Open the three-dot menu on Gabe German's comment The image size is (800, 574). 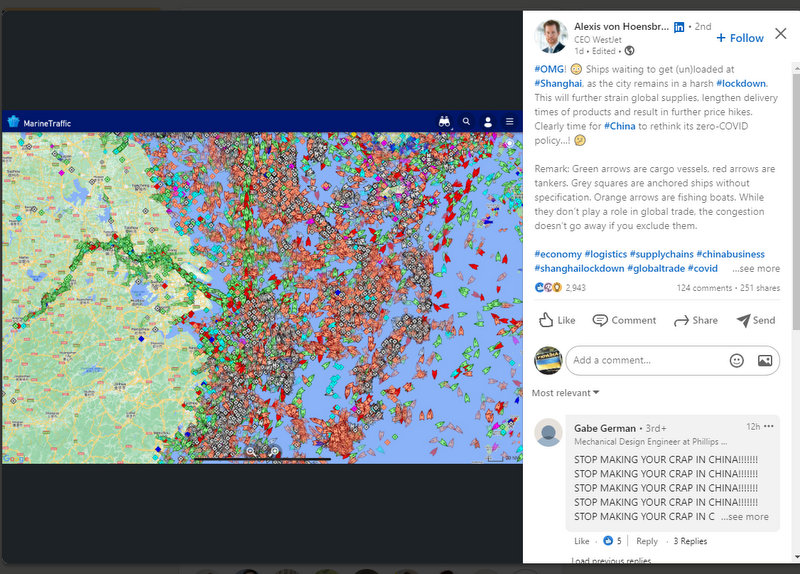tap(768, 426)
